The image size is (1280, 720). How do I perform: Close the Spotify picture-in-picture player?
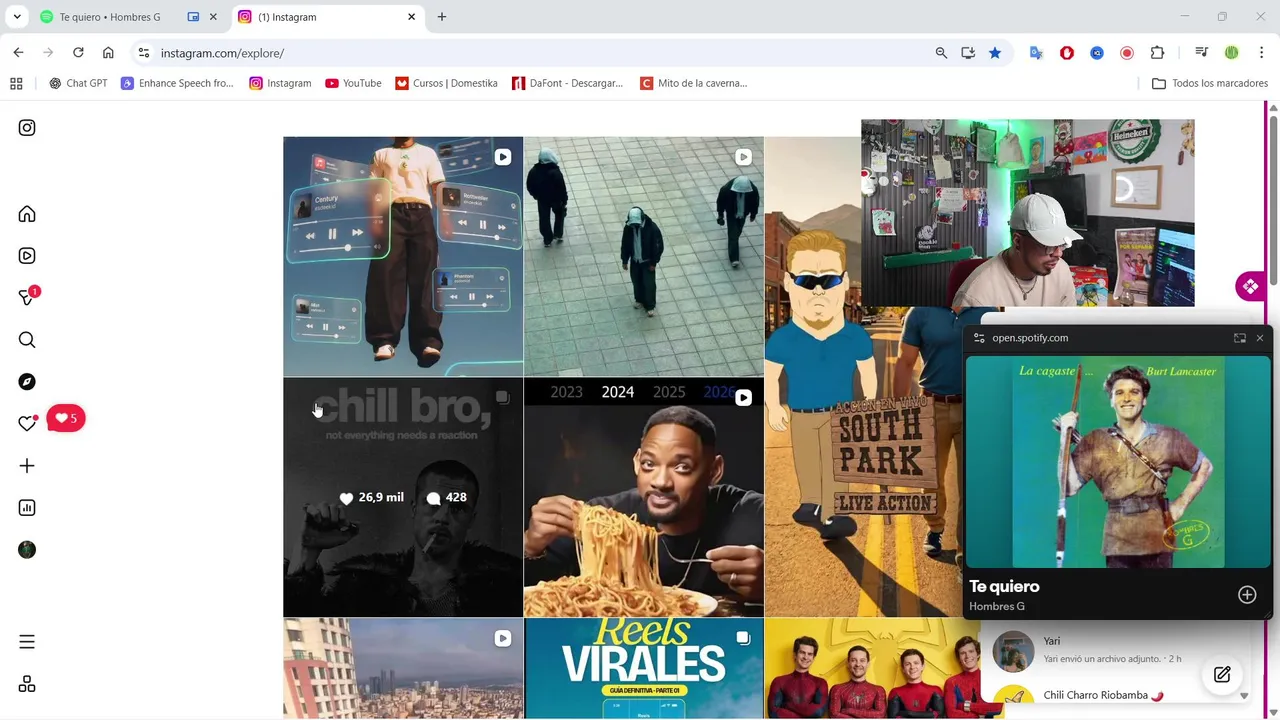click(1260, 338)
